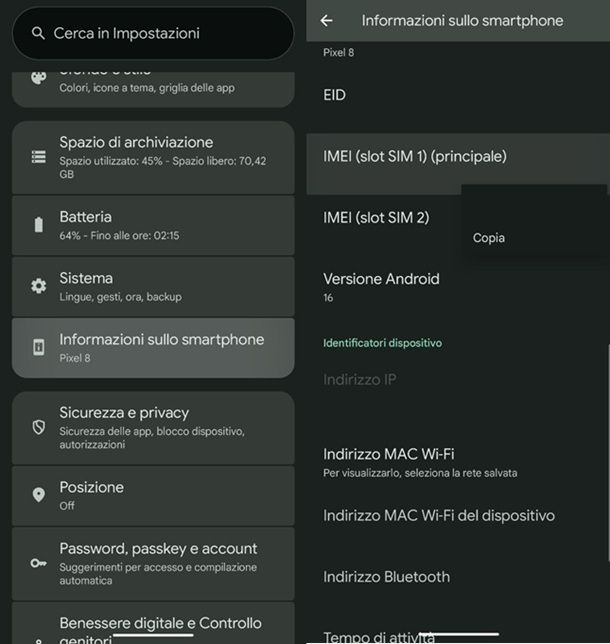The image size is (610, 644).
Task: Select Copia from the popup menu
Action: pos(489,238)
